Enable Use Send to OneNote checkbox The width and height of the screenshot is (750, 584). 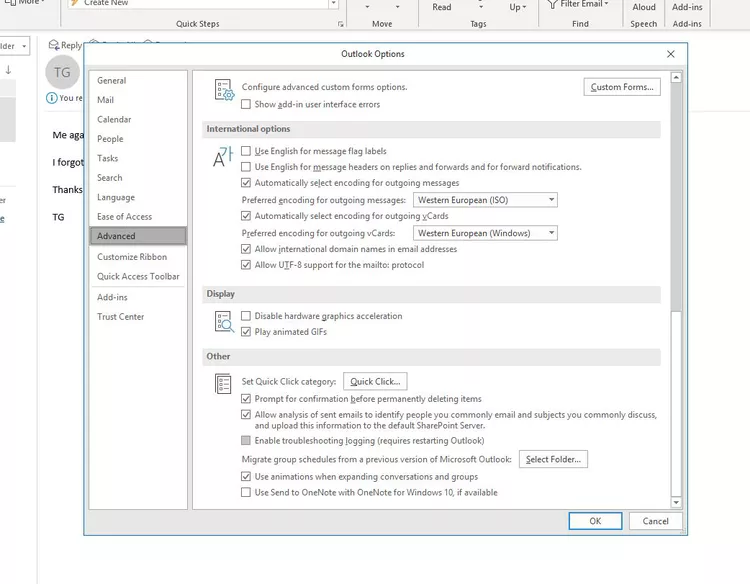click(x=246, y=492)
